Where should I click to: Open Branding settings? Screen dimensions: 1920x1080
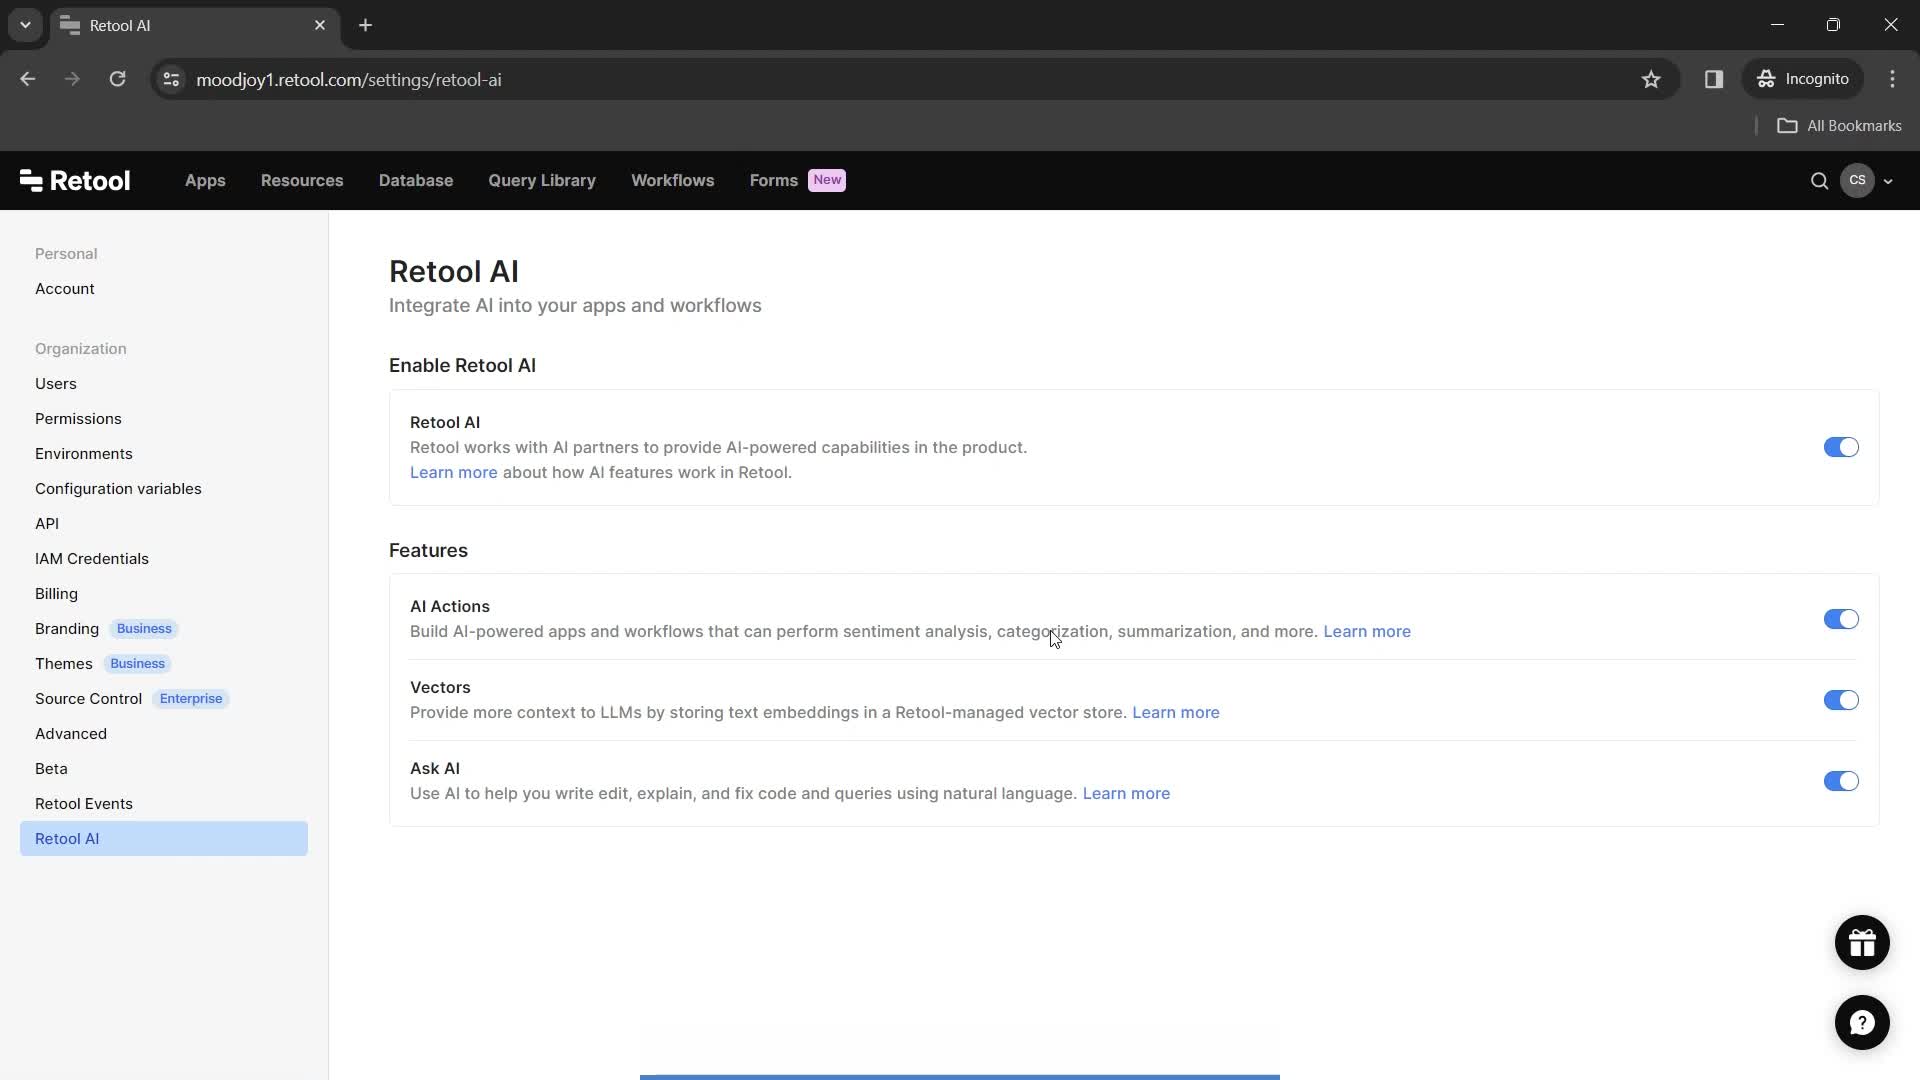(67, 629)
